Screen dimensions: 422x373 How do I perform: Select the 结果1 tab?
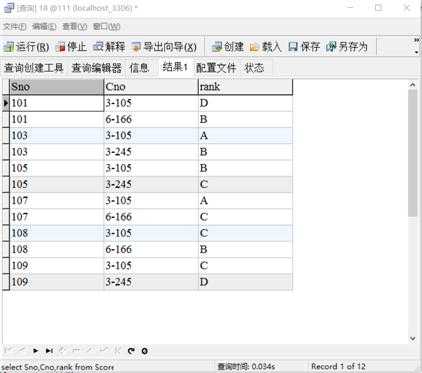pos(175,67)
